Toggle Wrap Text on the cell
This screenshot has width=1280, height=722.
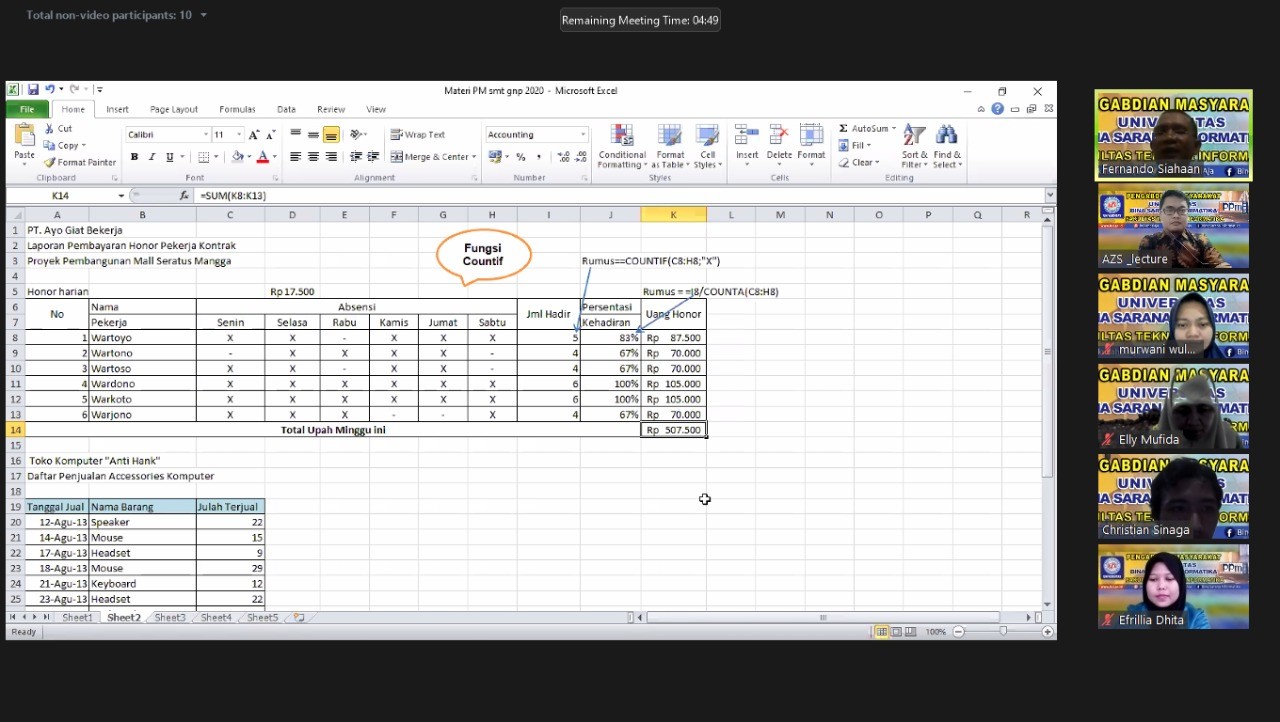coord(418,134)
